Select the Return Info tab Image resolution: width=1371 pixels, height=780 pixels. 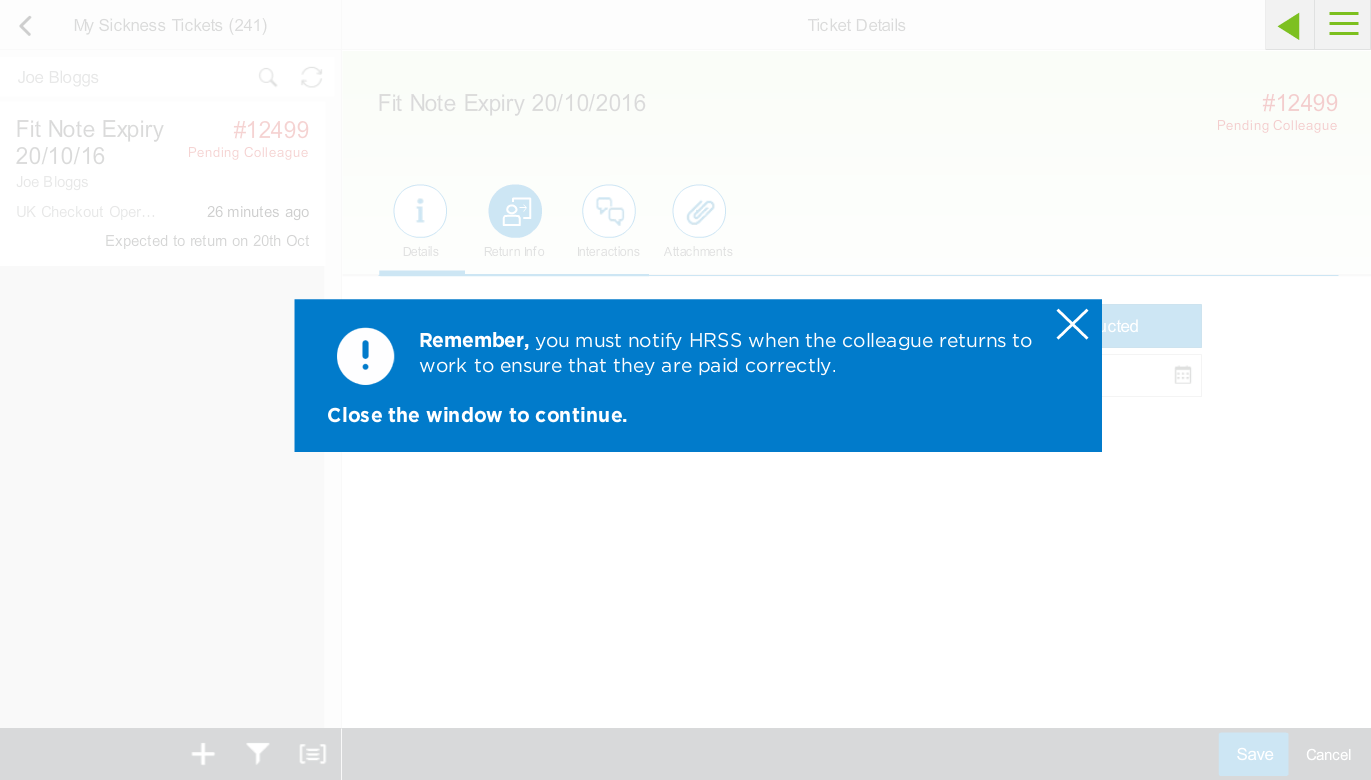(x=515, y=211)
